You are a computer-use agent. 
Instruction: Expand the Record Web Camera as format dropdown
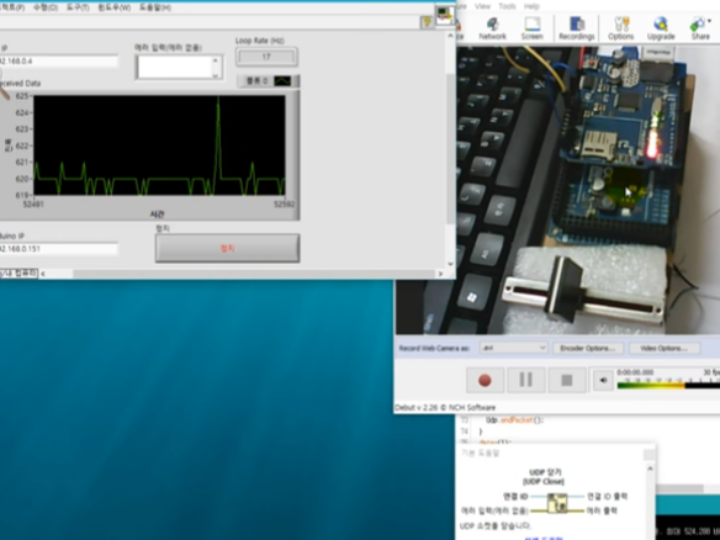pyautogui.click(x=513, y=348)
